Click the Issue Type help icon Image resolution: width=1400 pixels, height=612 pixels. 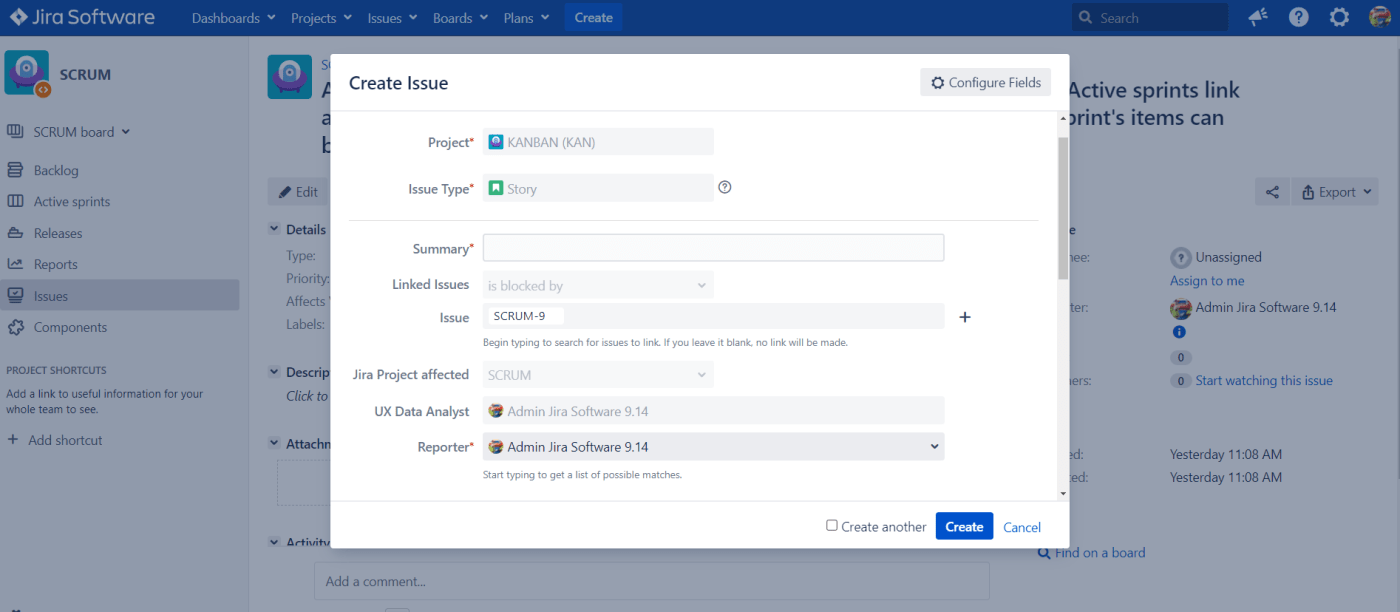pyautogui.click(x=725, y=187)
